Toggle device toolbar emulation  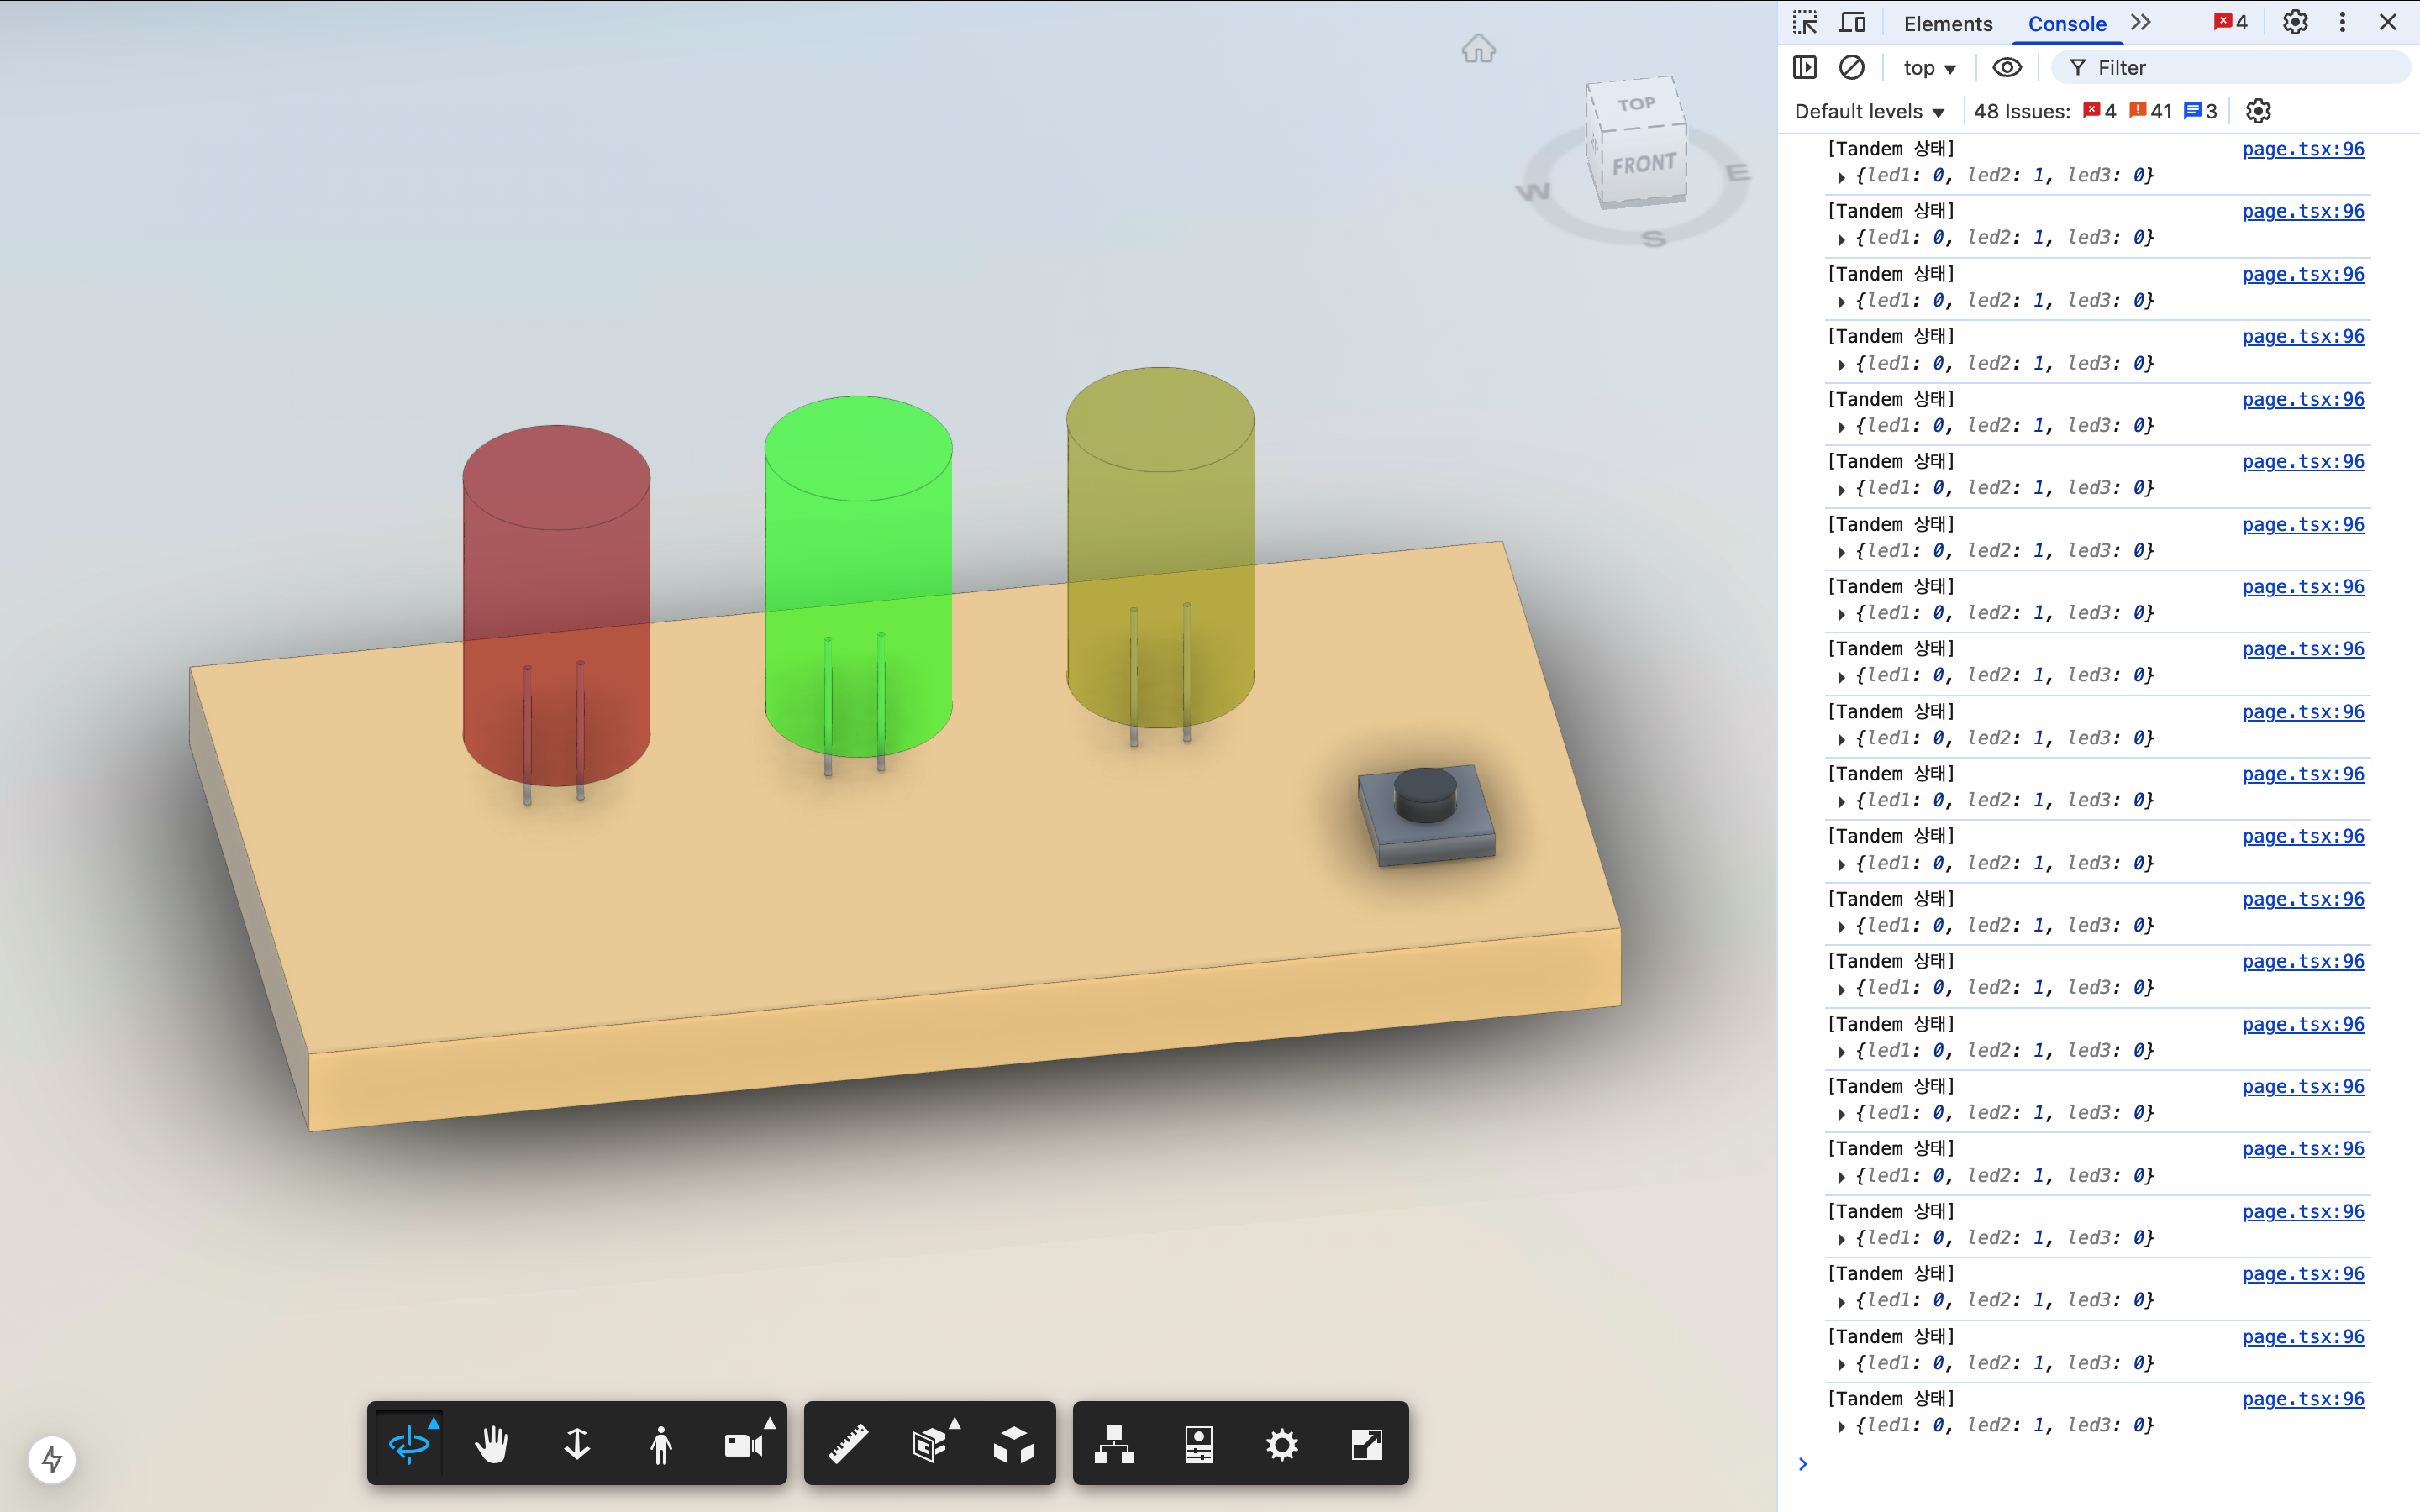coord(1853,22)
